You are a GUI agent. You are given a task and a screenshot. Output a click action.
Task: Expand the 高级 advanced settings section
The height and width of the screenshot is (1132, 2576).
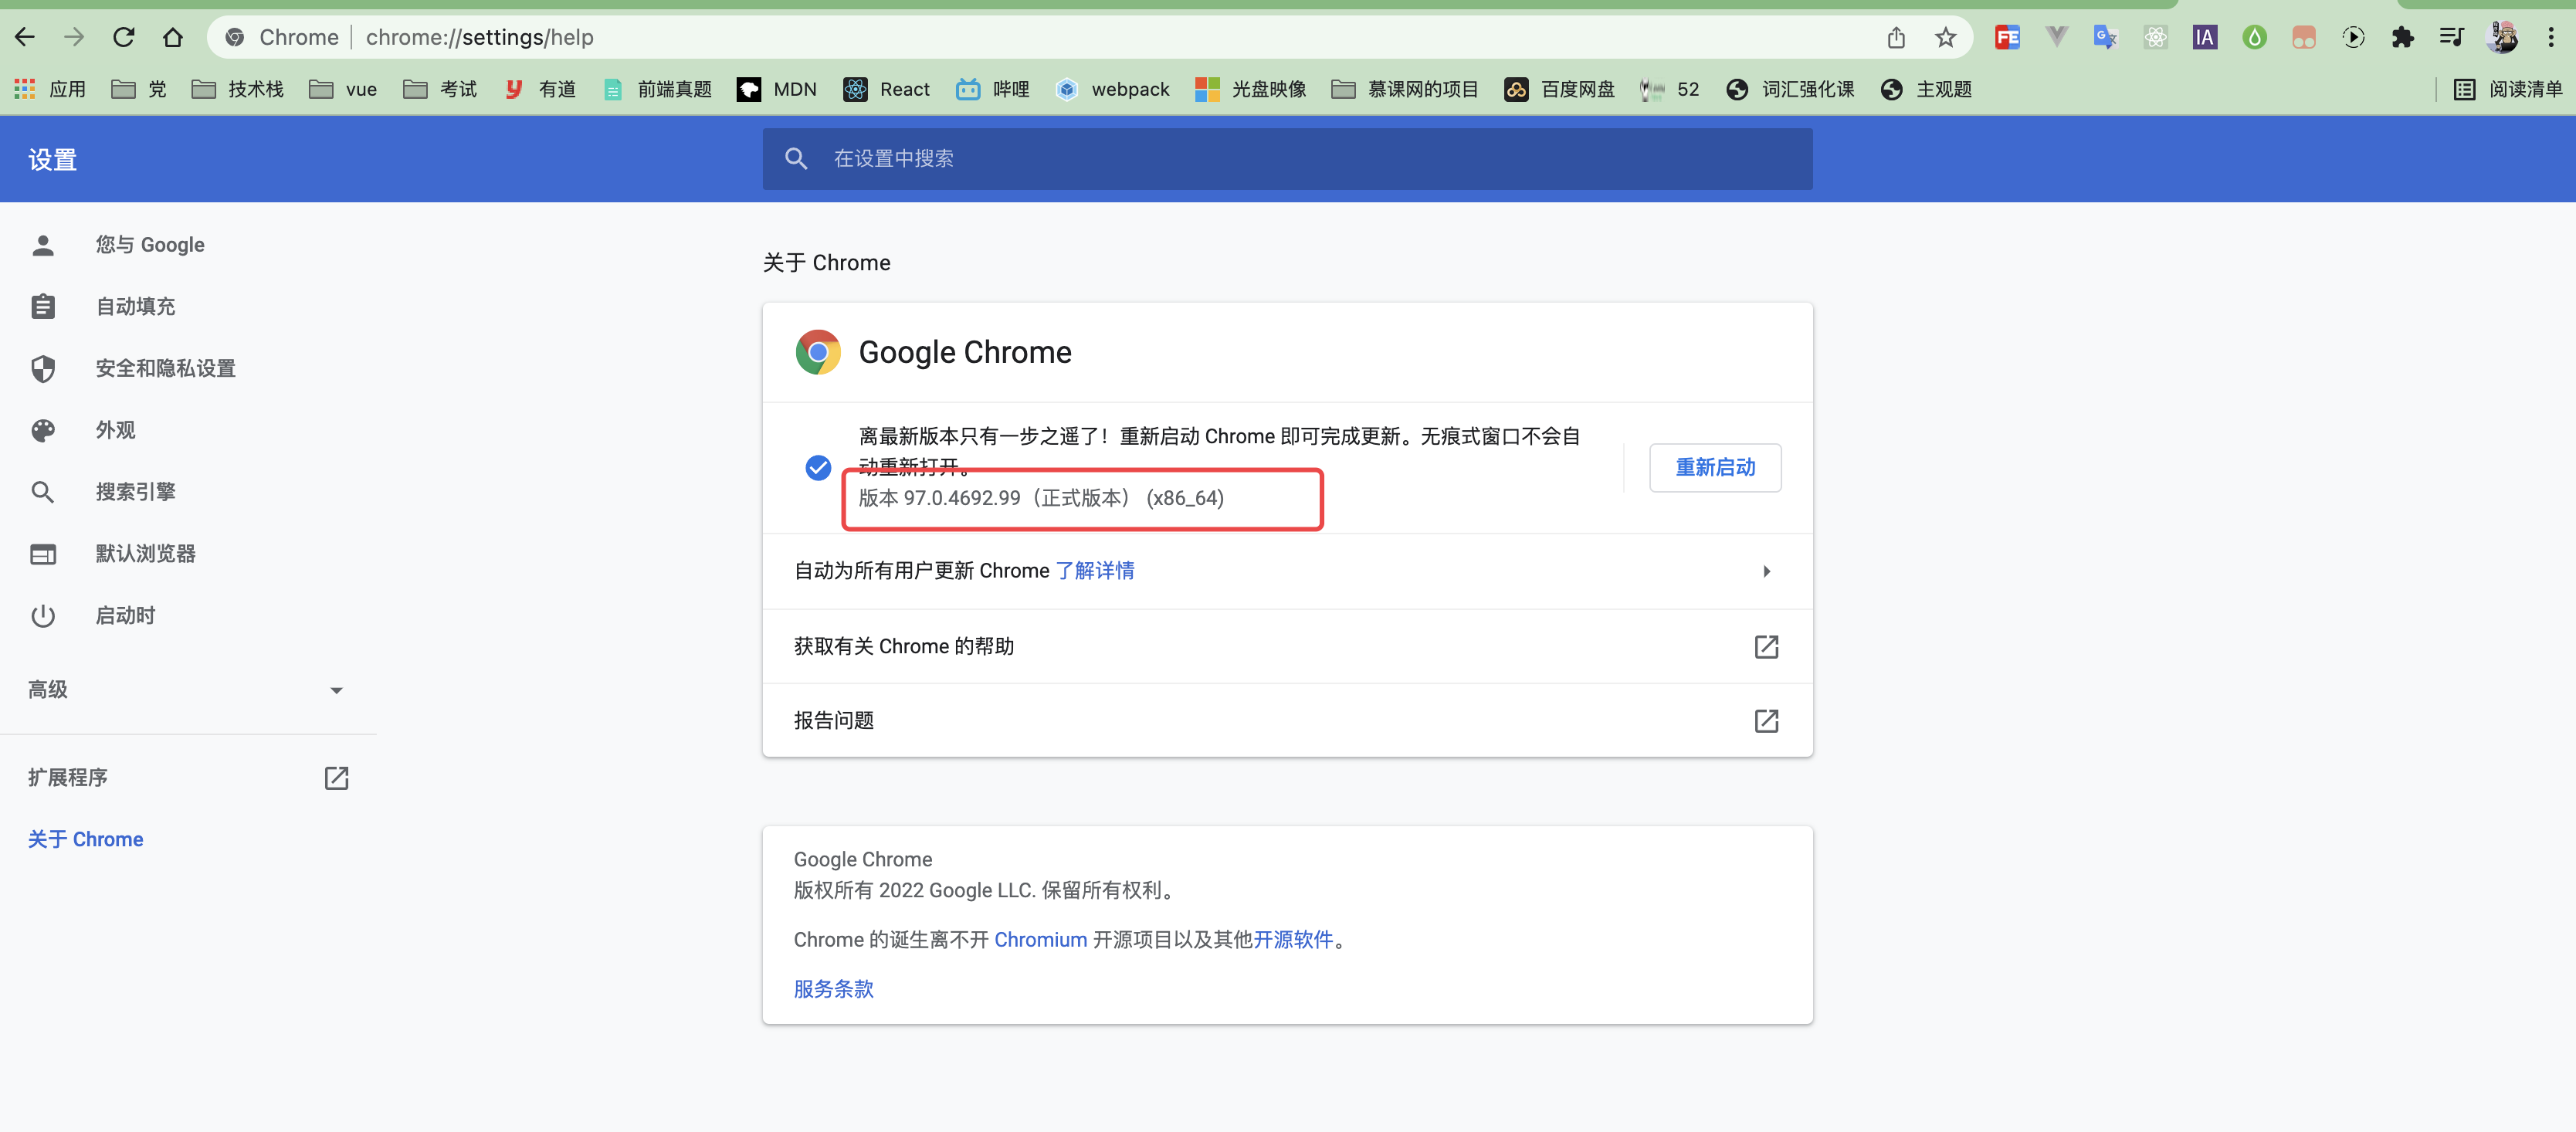click(x=186, y=690)
